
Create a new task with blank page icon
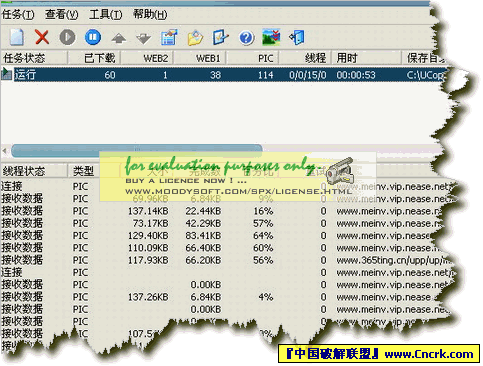pyautogui.click(x=17, y=37)
